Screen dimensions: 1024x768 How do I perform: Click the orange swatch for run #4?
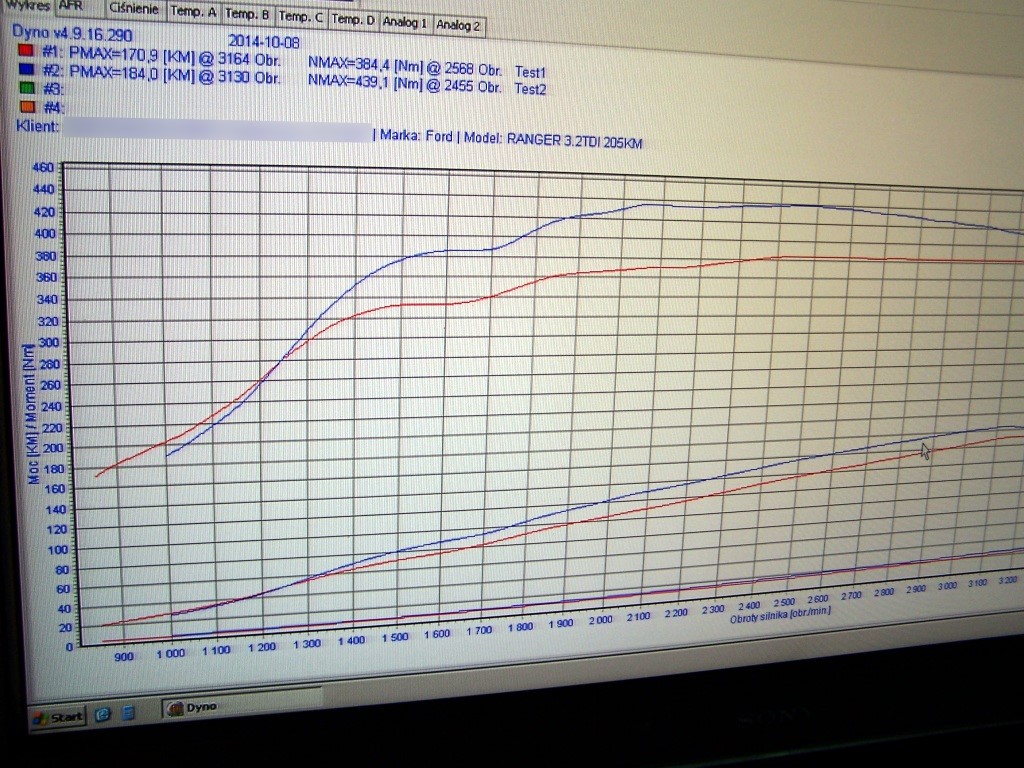26,106
